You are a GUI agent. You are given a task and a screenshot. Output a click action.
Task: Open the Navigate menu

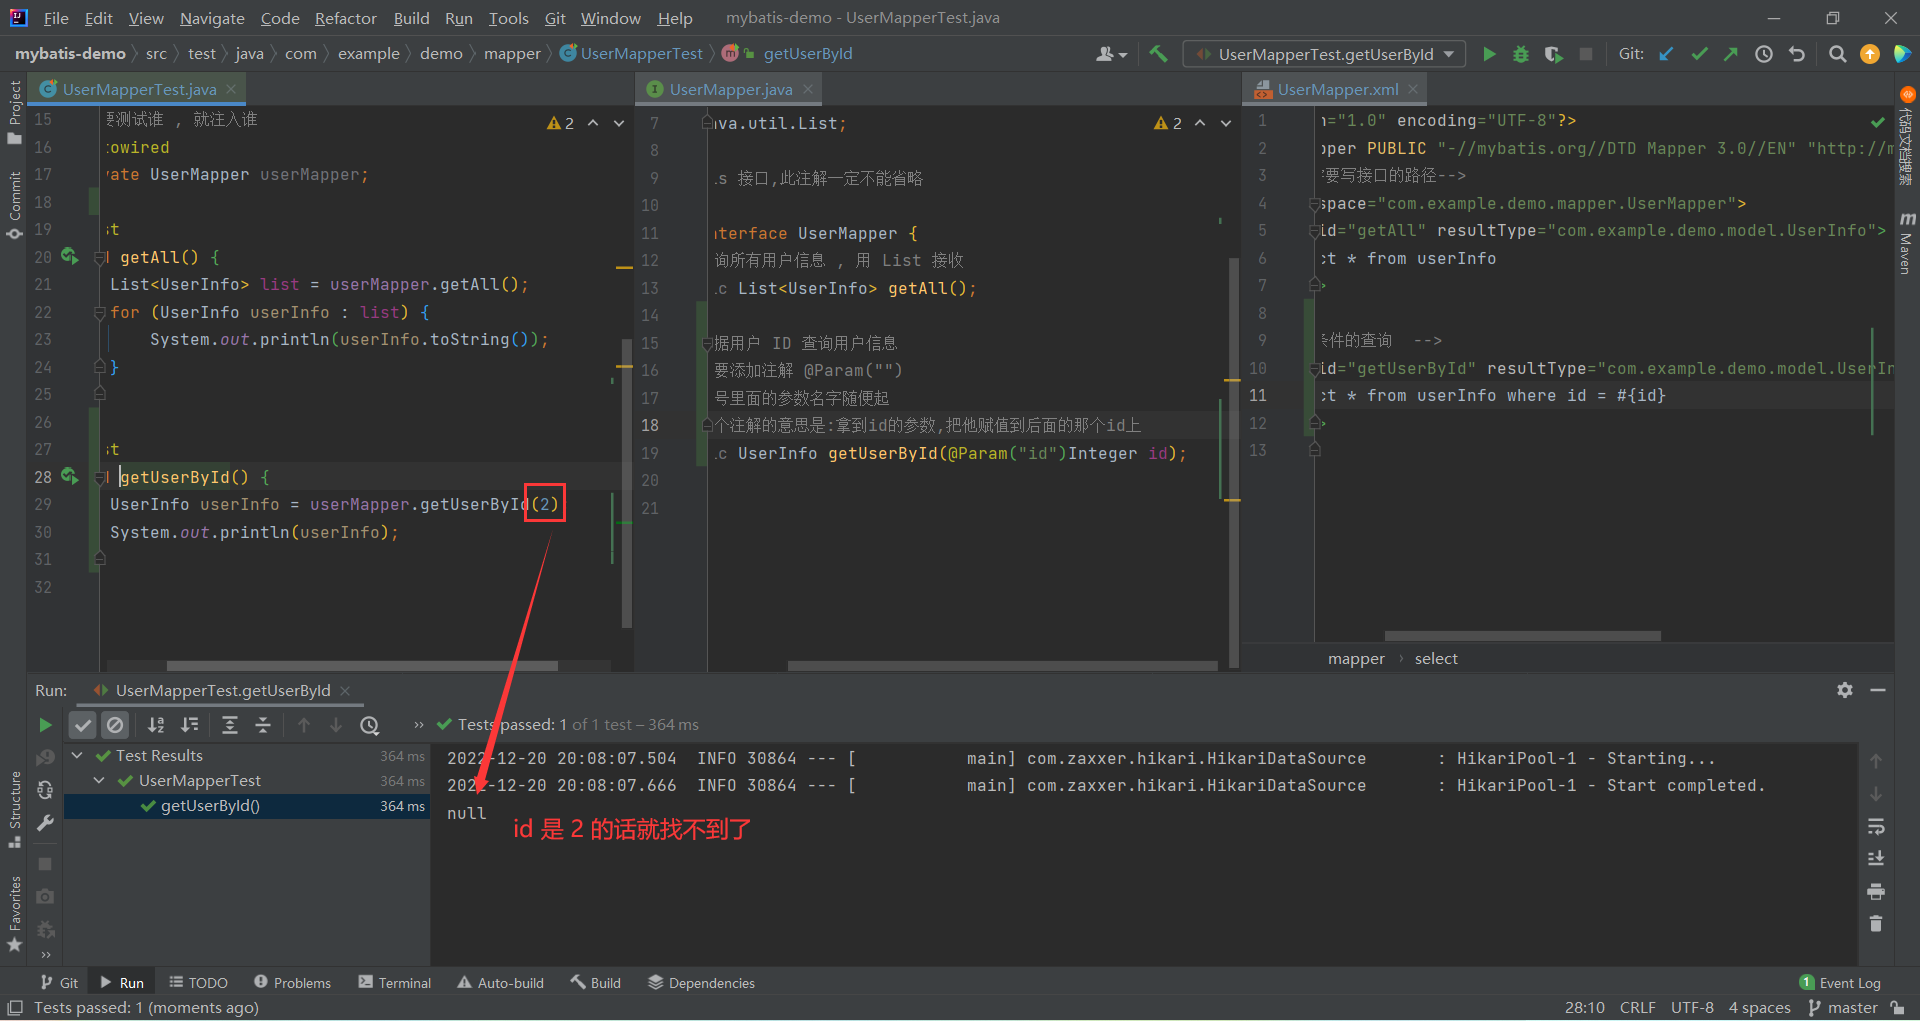click(x=212, y=18)
